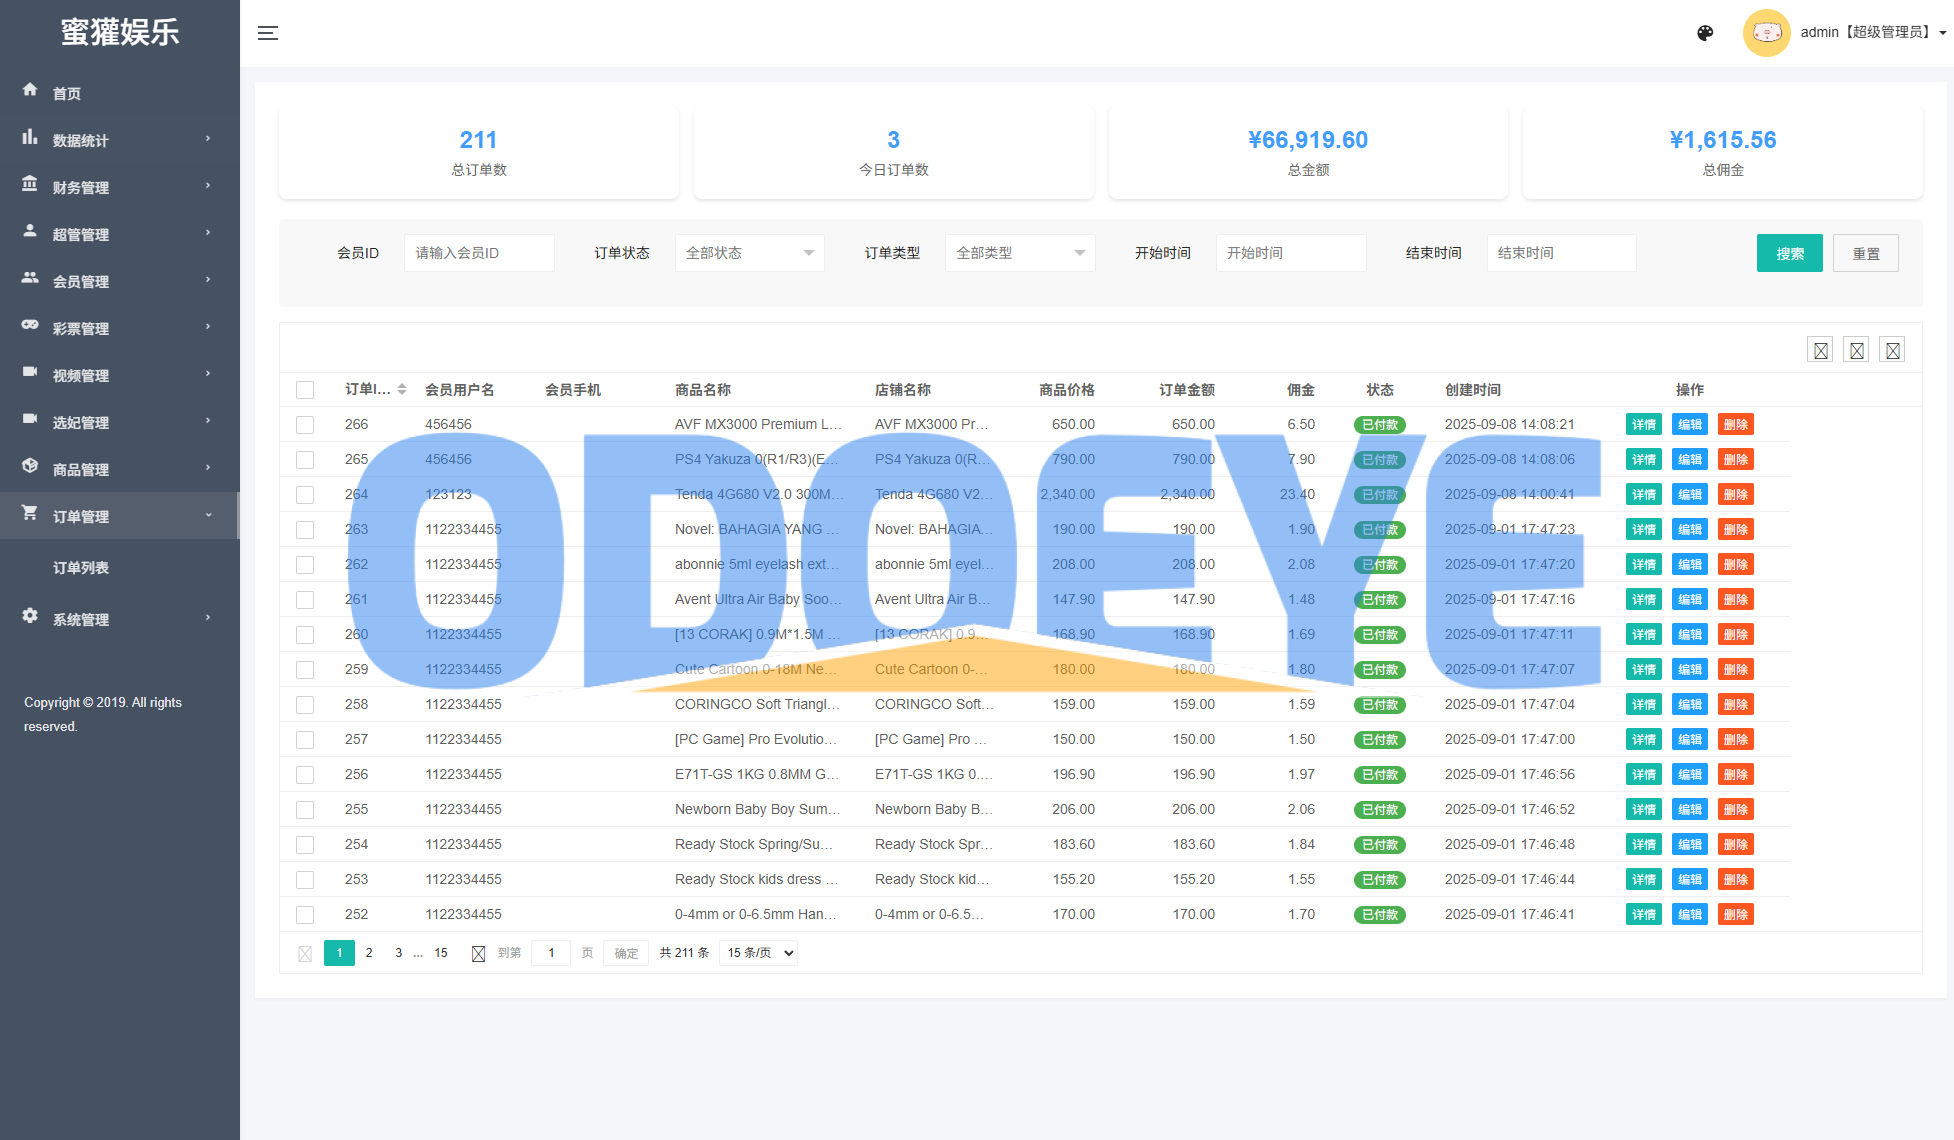Open 订单列表 submenu item
The image size is (1954, 1140).
click(x=81, y=568)
